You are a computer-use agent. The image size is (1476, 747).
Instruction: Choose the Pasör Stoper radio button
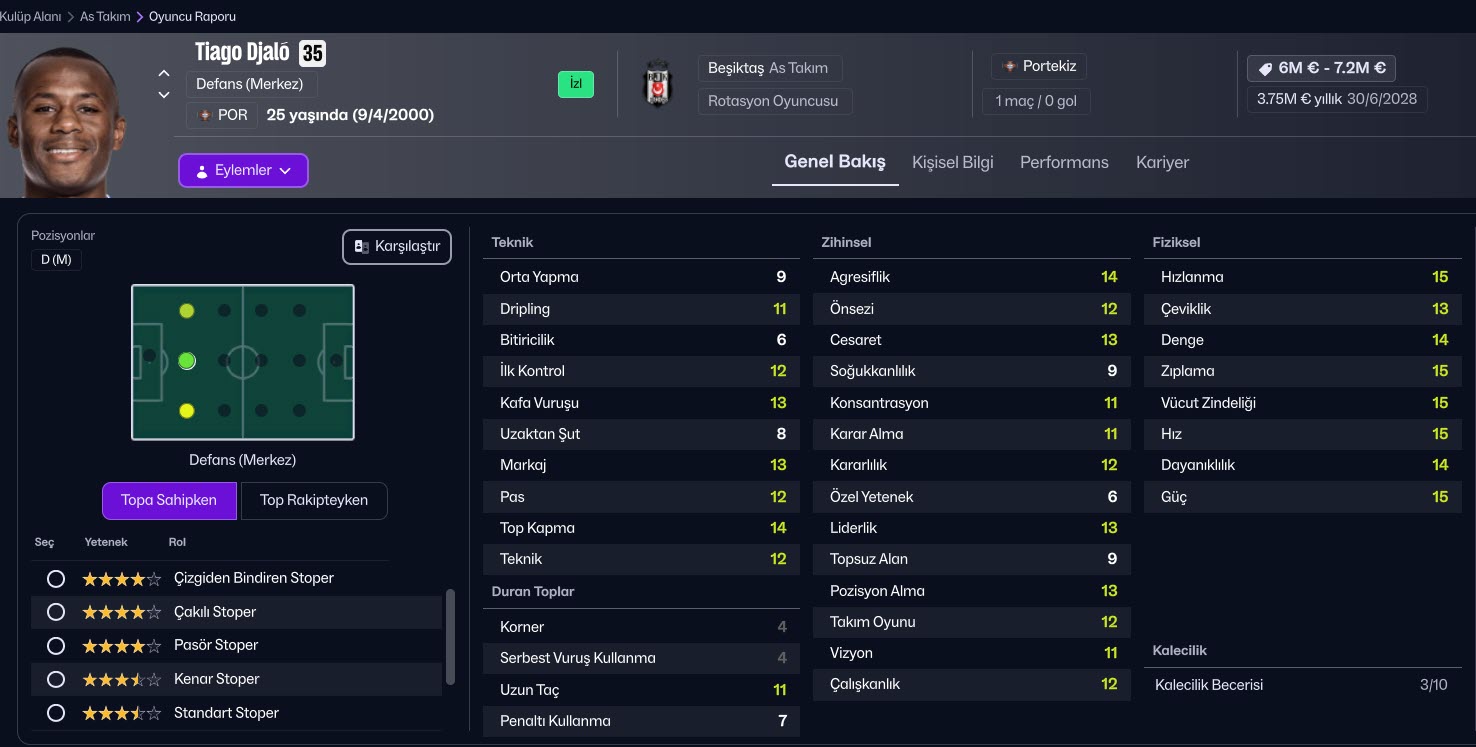click(x=56, y=645)
